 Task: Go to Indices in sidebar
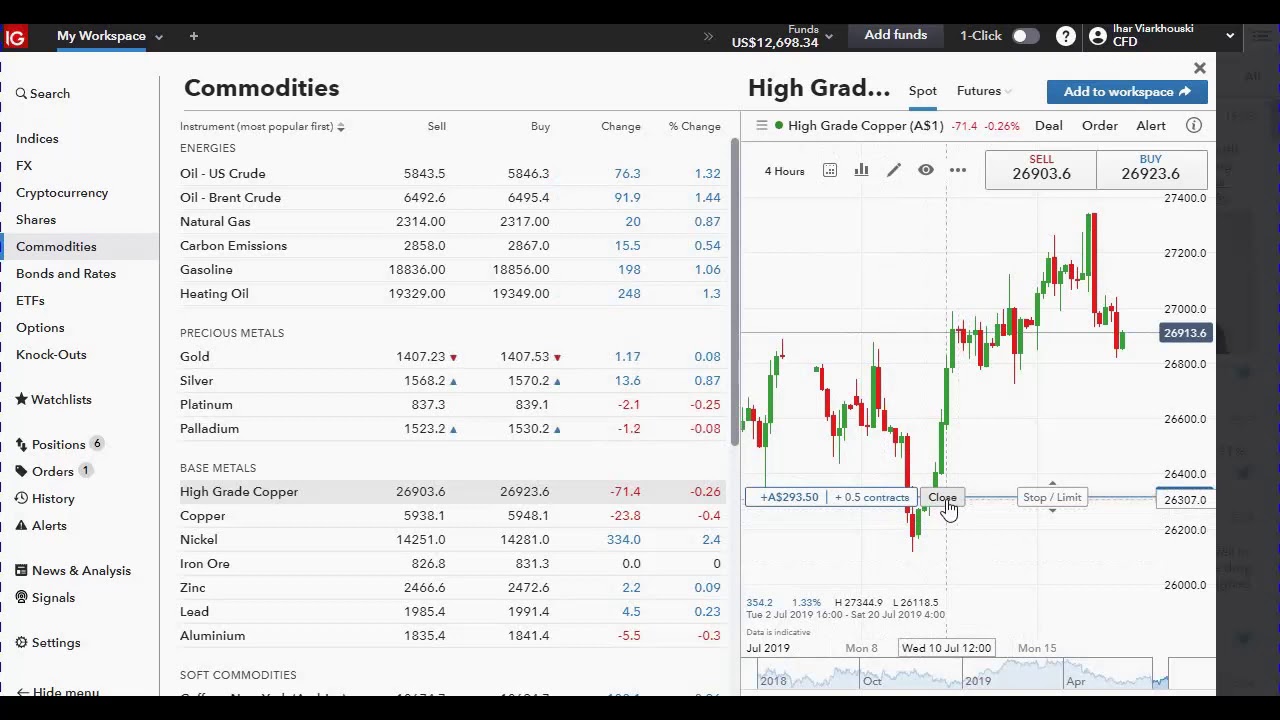(x=37, y=139)
